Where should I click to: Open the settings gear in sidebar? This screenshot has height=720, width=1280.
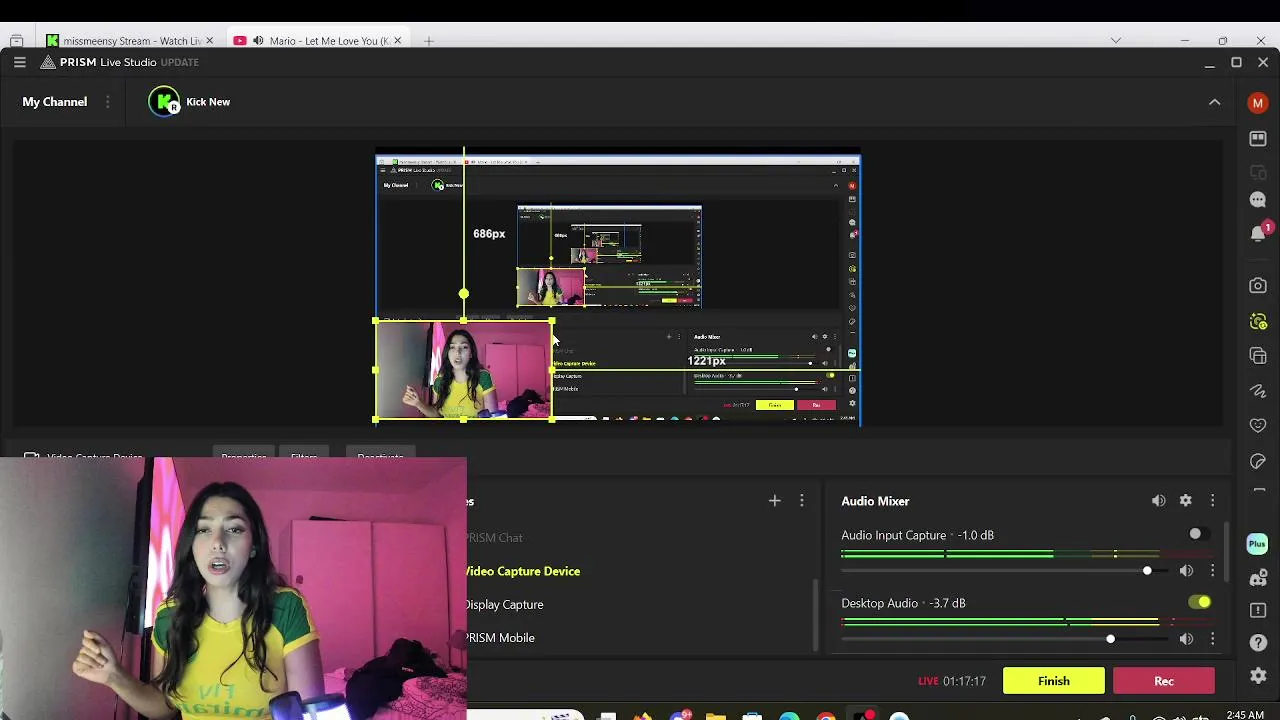(x=1258, y=676)
